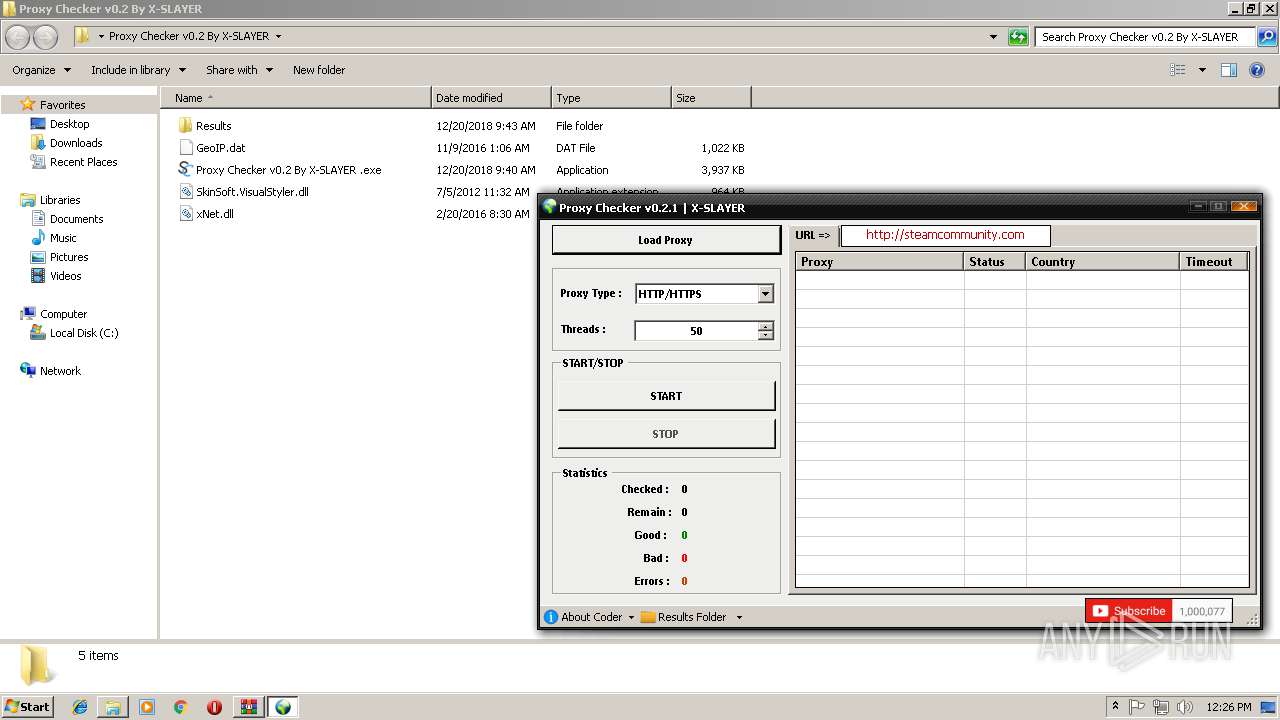The width and height of the screenshot is (1280, 720).
Task: Change view with the Views icon
Action: point(1178,70)
